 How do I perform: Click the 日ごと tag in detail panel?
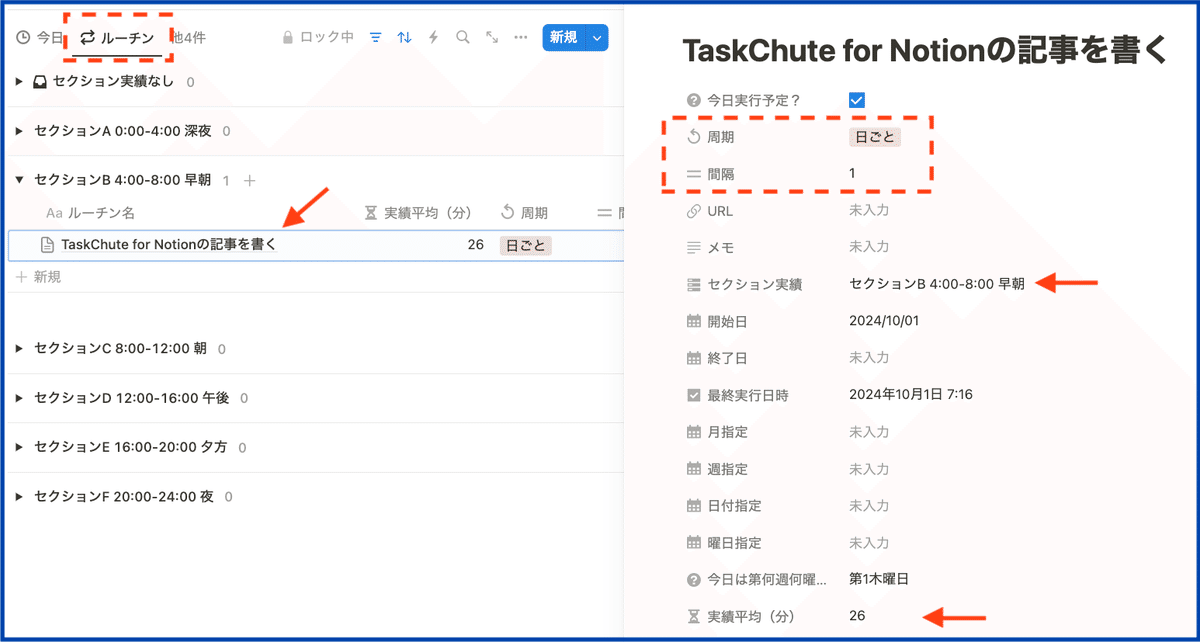[x=875, y=137]
